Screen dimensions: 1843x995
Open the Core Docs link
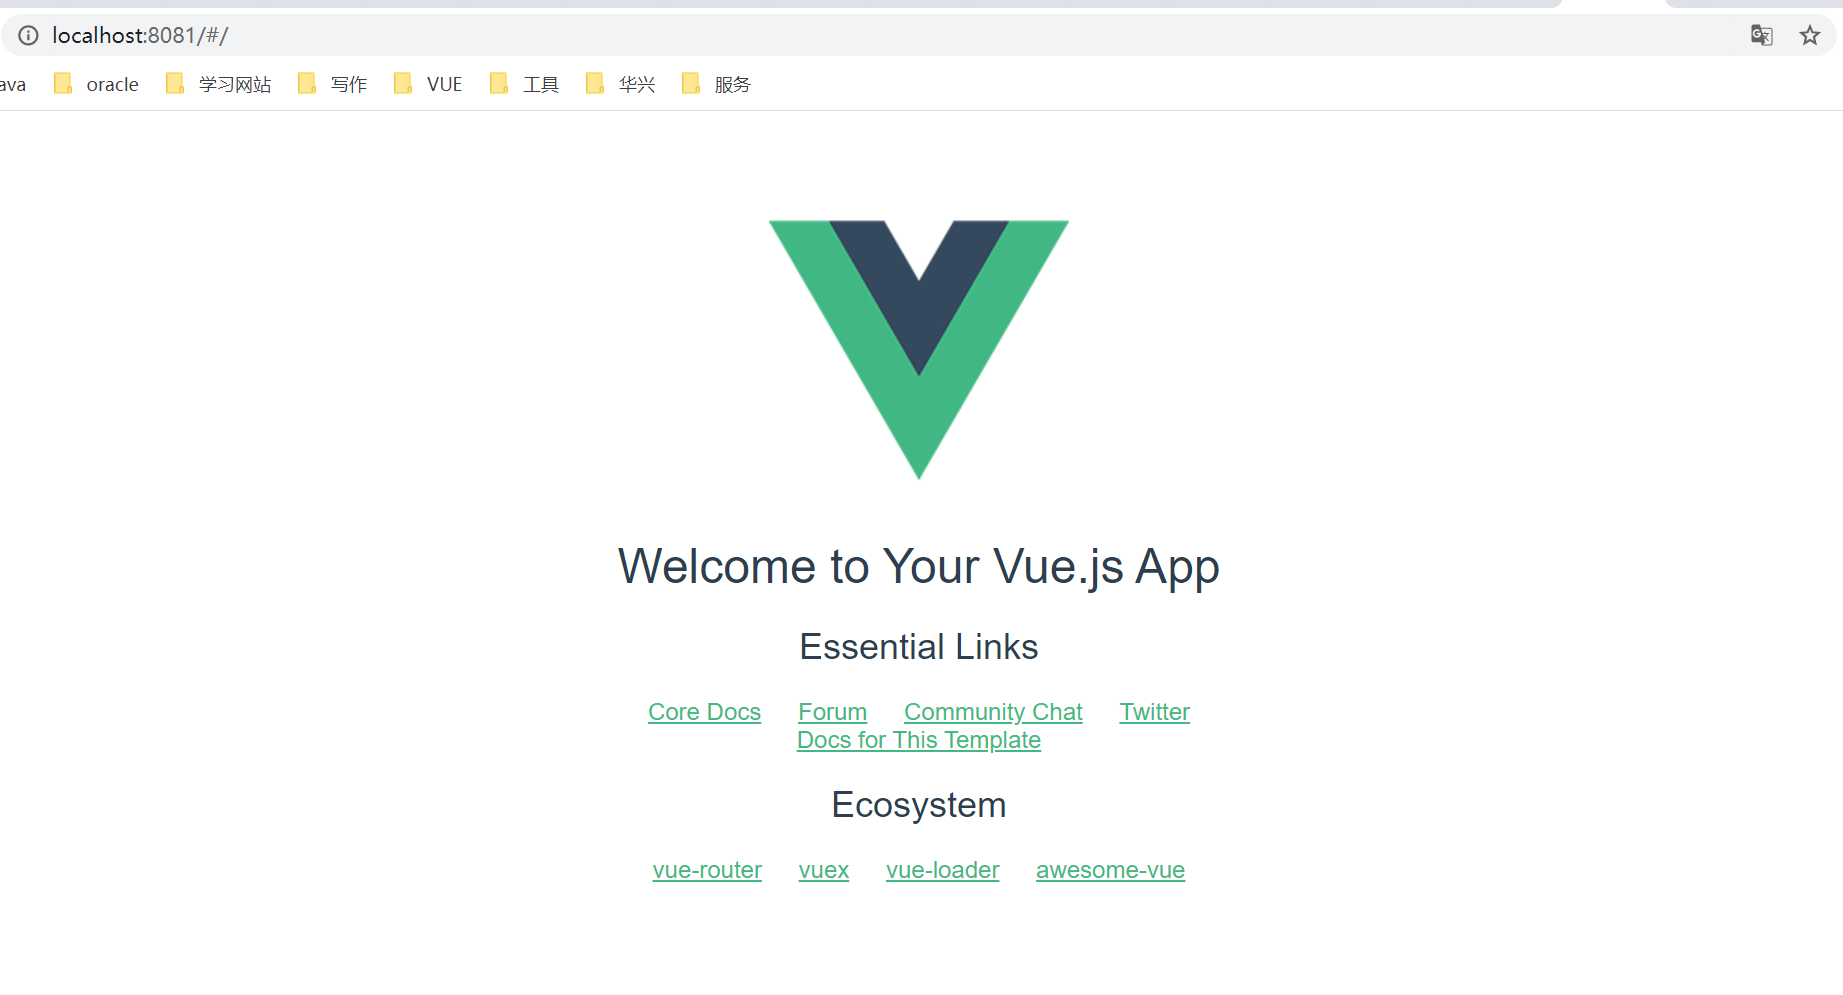pos(704,712)
